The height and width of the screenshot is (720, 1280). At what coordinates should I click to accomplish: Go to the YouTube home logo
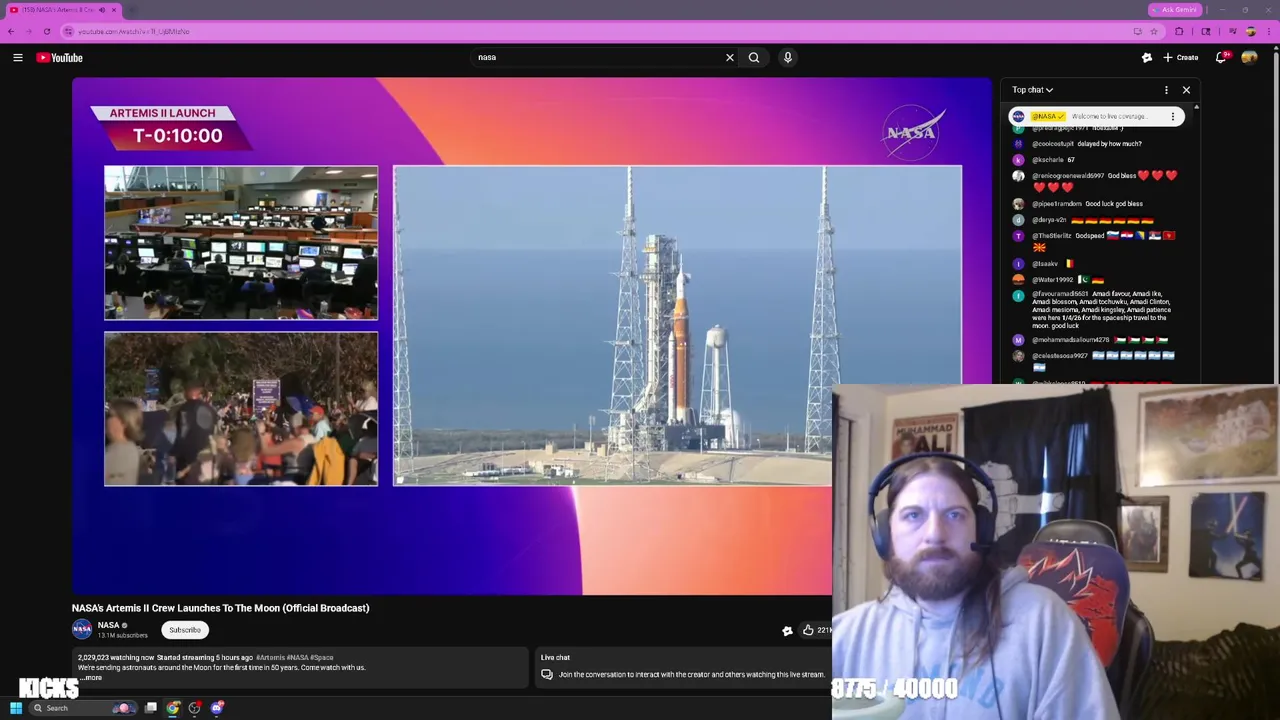pos(59,58)
